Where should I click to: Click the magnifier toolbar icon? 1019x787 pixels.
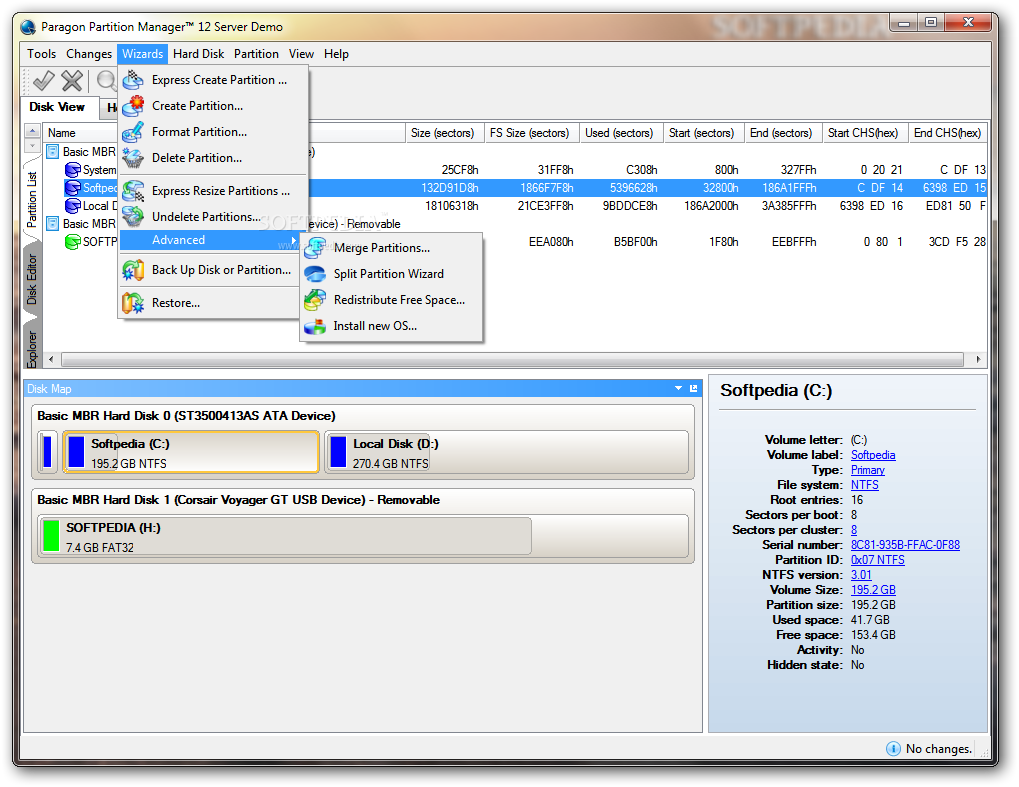pyautogui.click(x=106, y=81)
